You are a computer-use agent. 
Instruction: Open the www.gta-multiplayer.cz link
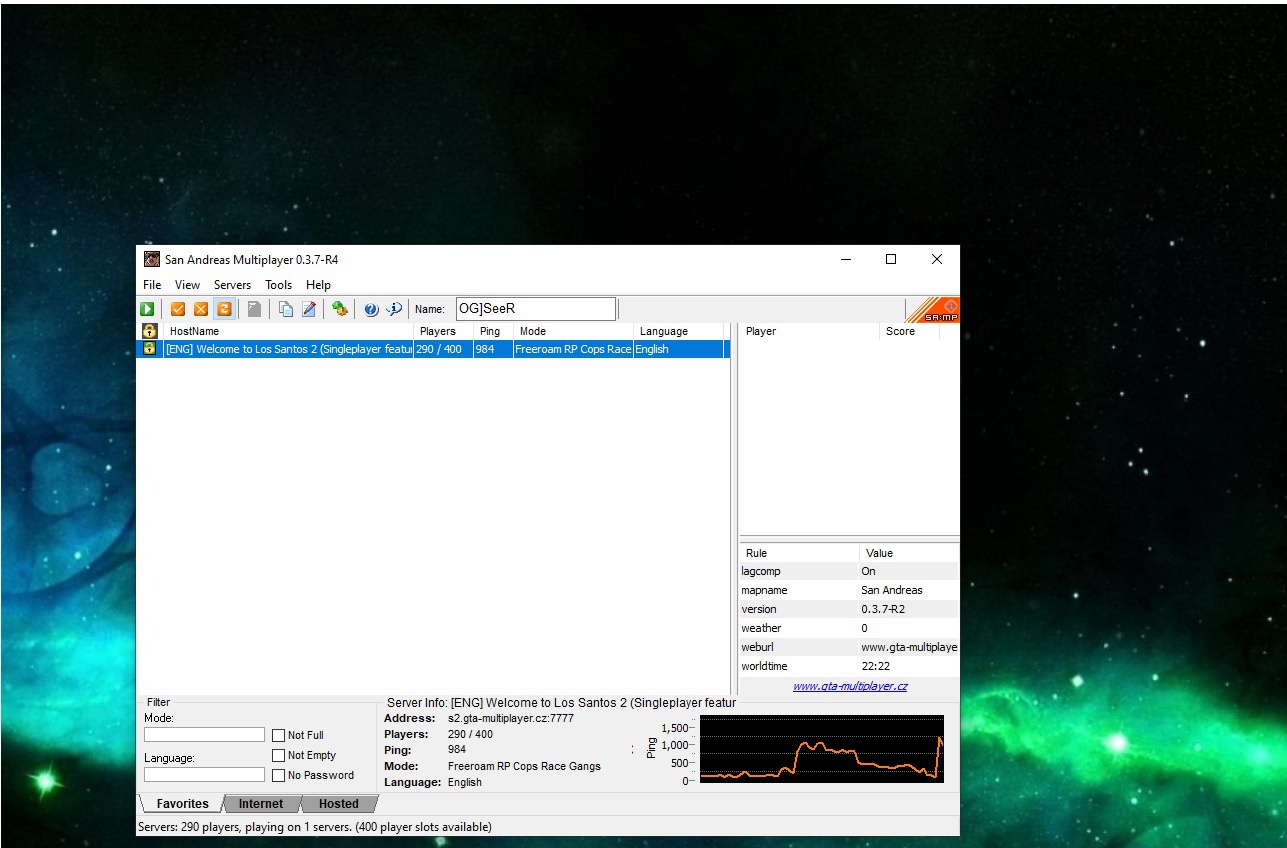pos(850,686)
